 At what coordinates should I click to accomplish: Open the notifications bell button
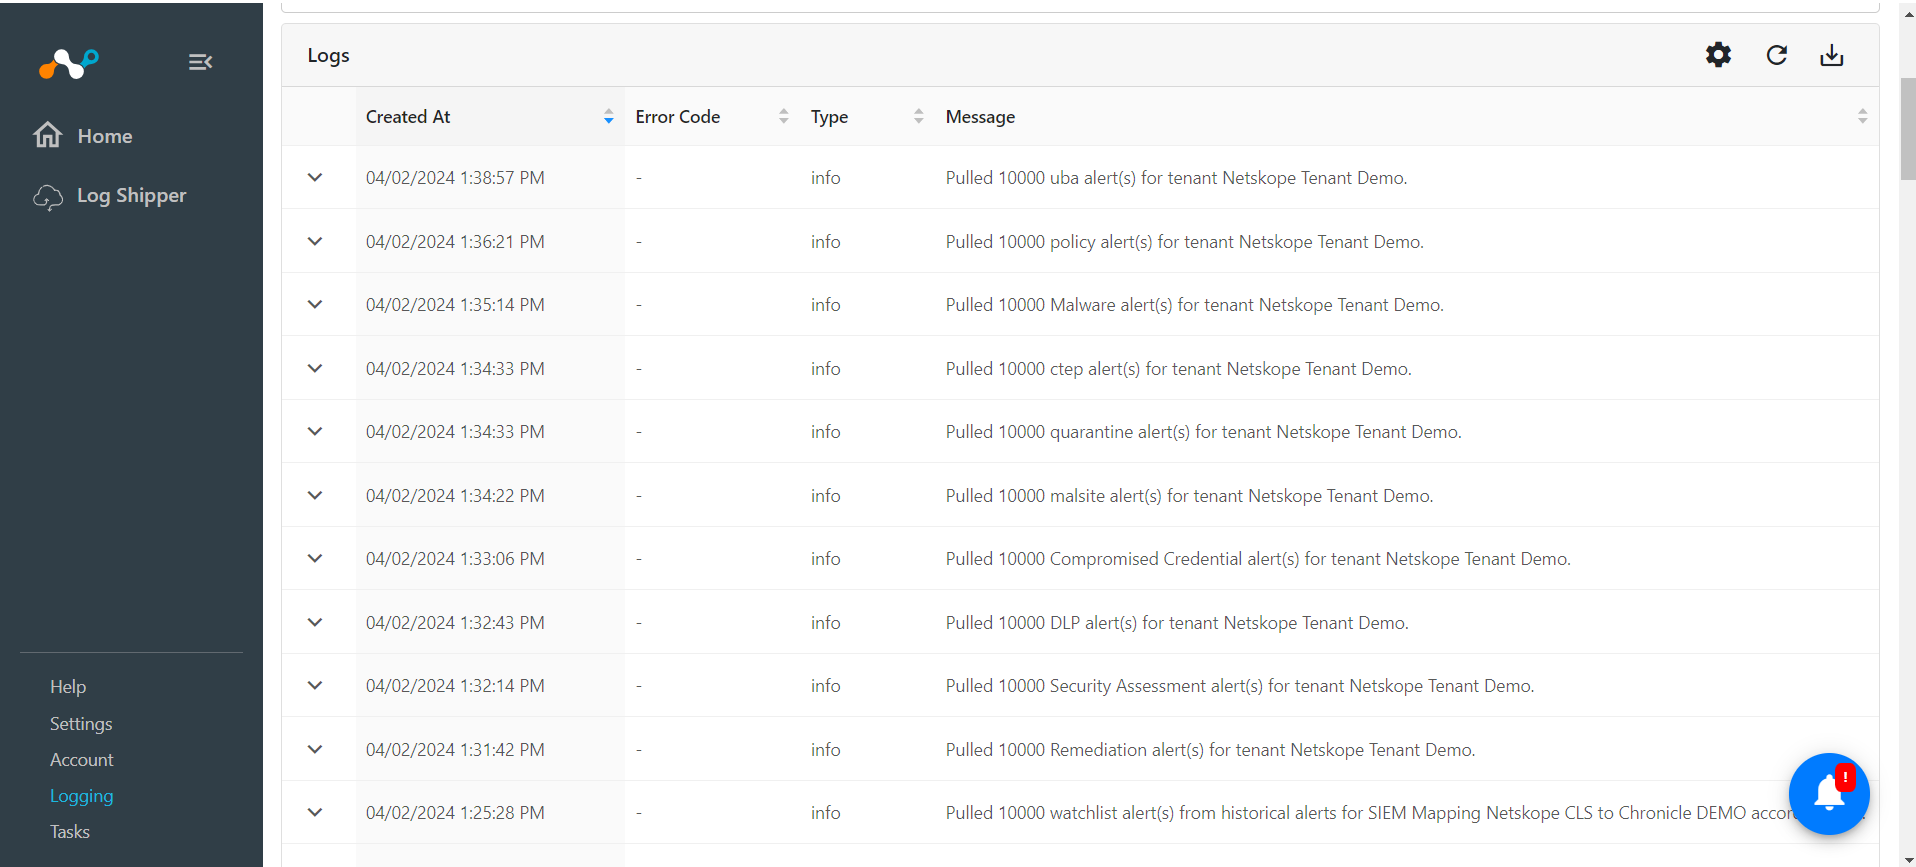tap(1829, 793)
